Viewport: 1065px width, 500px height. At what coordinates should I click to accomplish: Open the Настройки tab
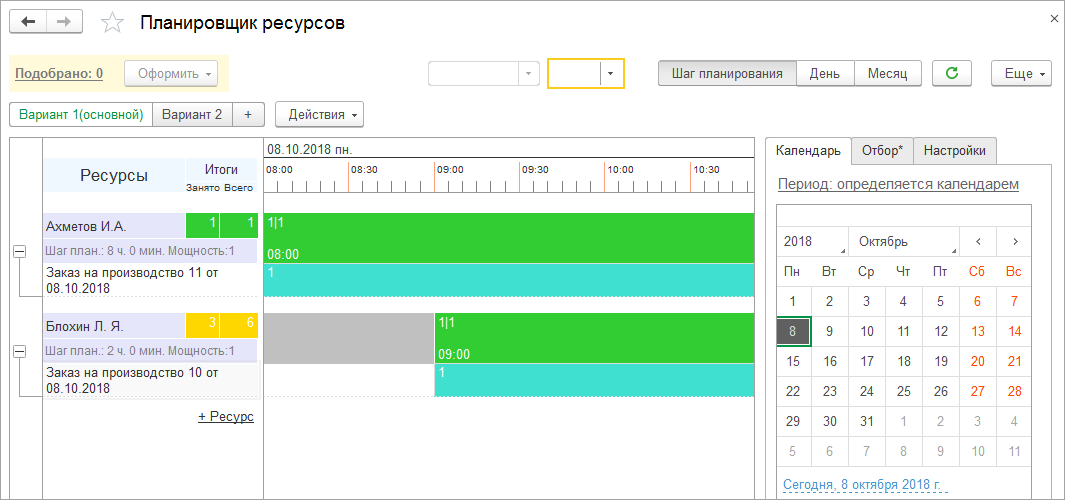[x=954, y=151]
